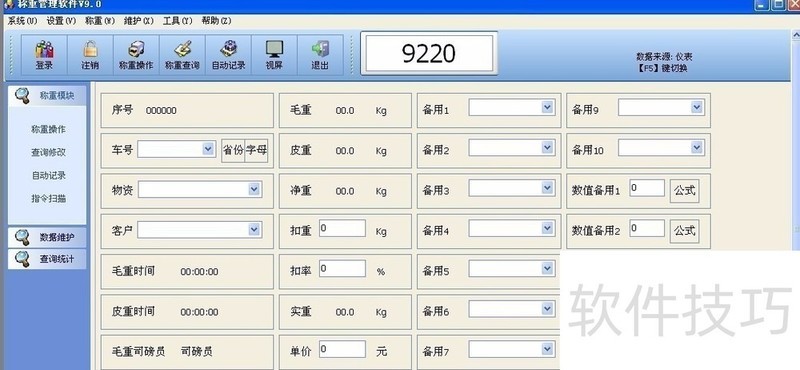Click magnifier icon of 称重模块 panel
Image resolution: width=800 pixels, height=370 pixels.
21,95
